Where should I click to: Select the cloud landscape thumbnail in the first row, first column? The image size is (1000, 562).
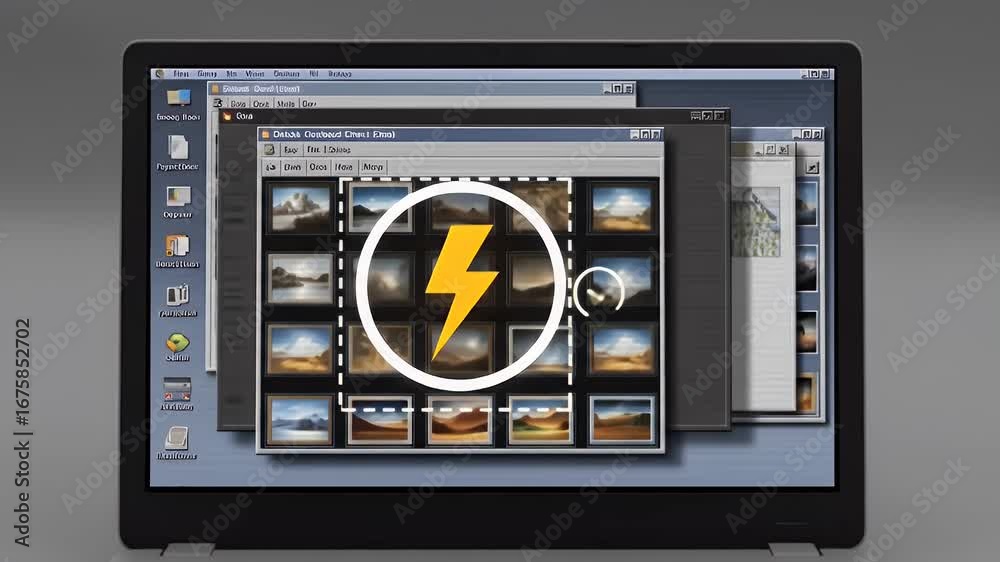300,208
